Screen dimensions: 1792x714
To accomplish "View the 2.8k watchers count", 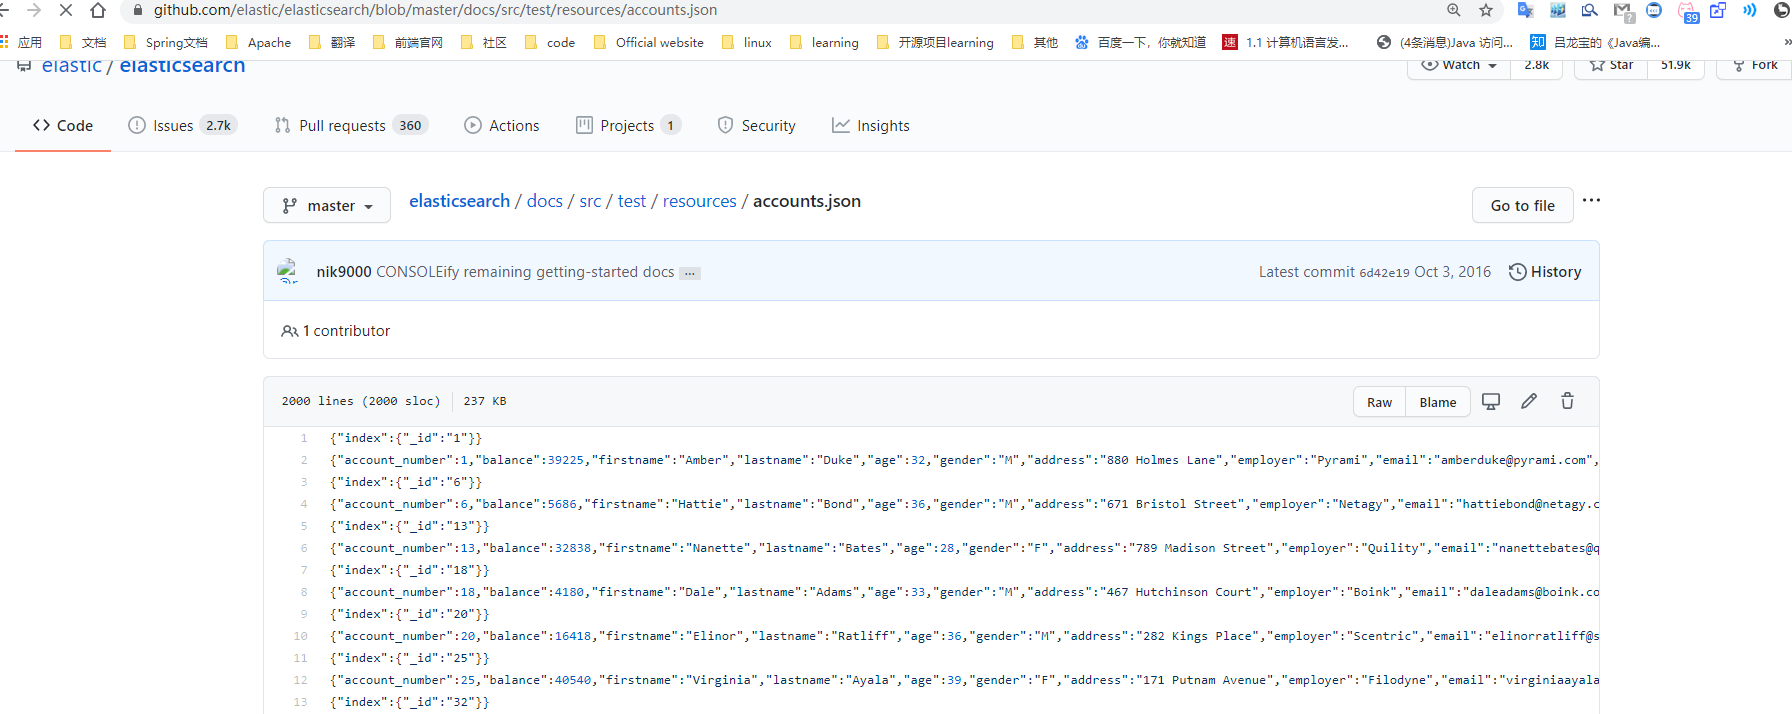I will (x=1537, y=65).
